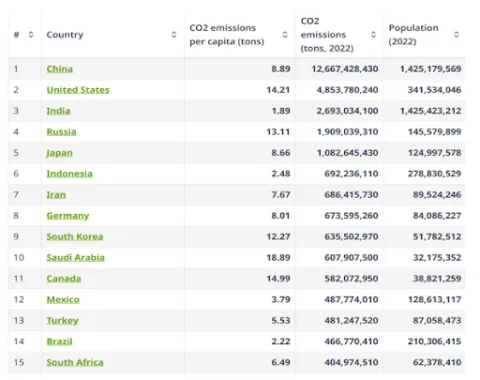Select Turkey emissions value 481,247,520
Screen dimensions: 480x380
click(x=351, y=320)
